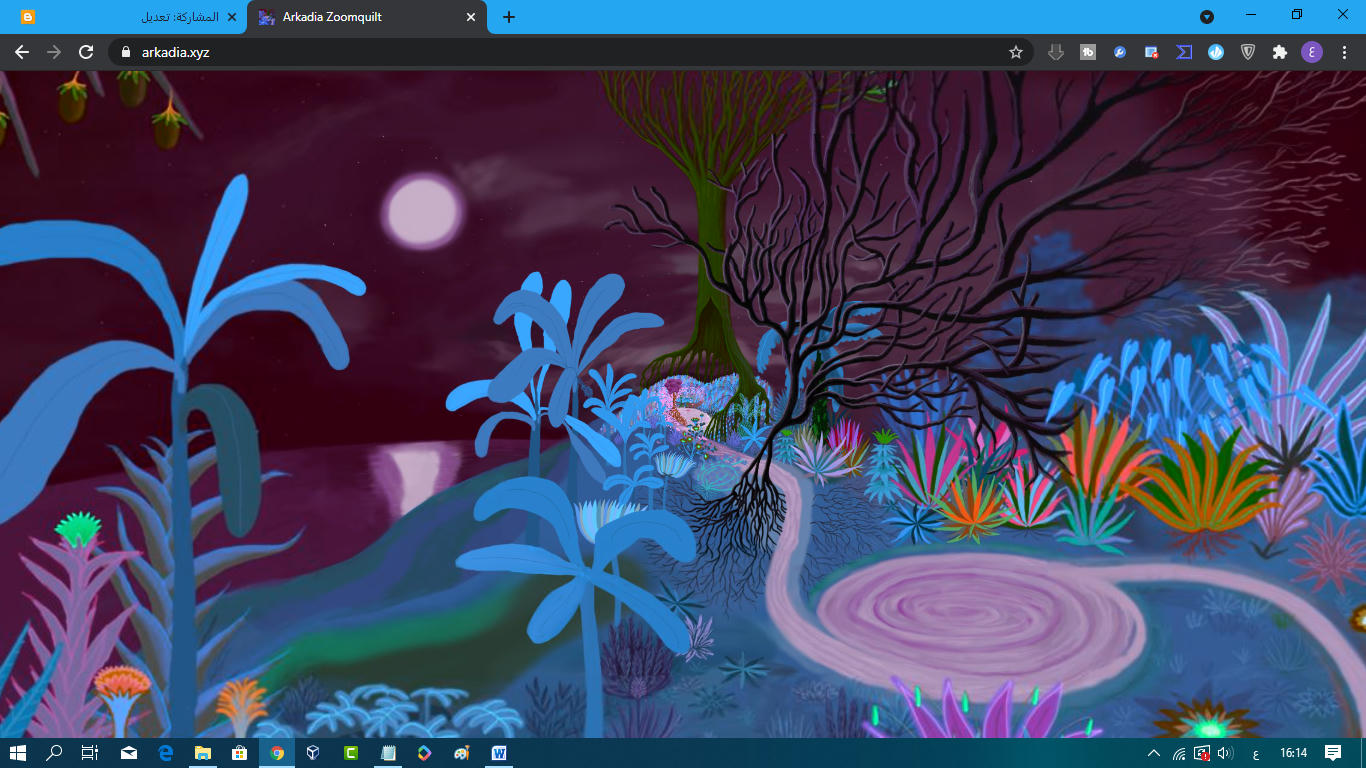Image resolution: width=1366 pixels, height=768 pixels.
Task: Open the Action Center notifications
Action: (x=1333, y=753)
